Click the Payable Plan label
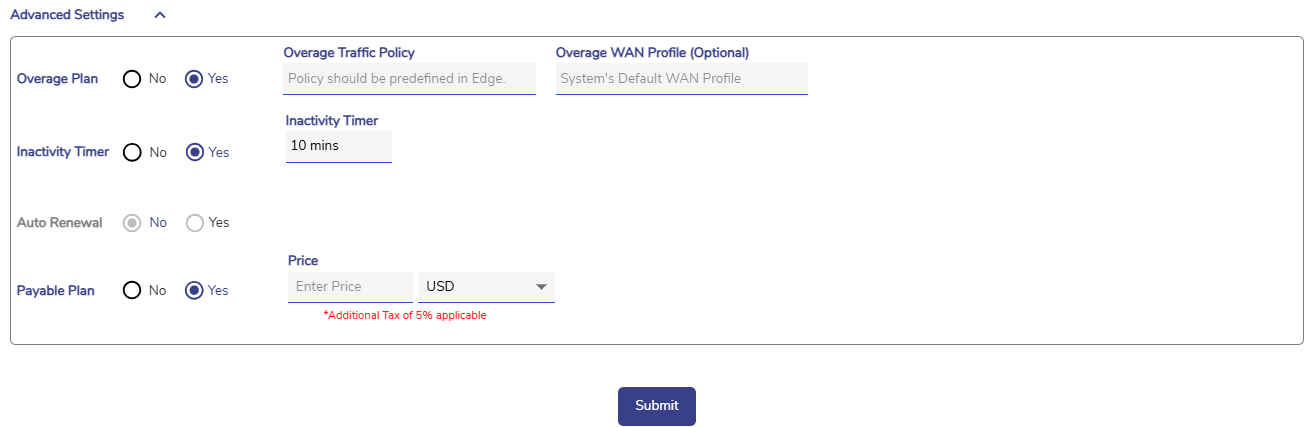This screenshot has height=427, width=1310. pyautogui.click(x=56, y=291)
